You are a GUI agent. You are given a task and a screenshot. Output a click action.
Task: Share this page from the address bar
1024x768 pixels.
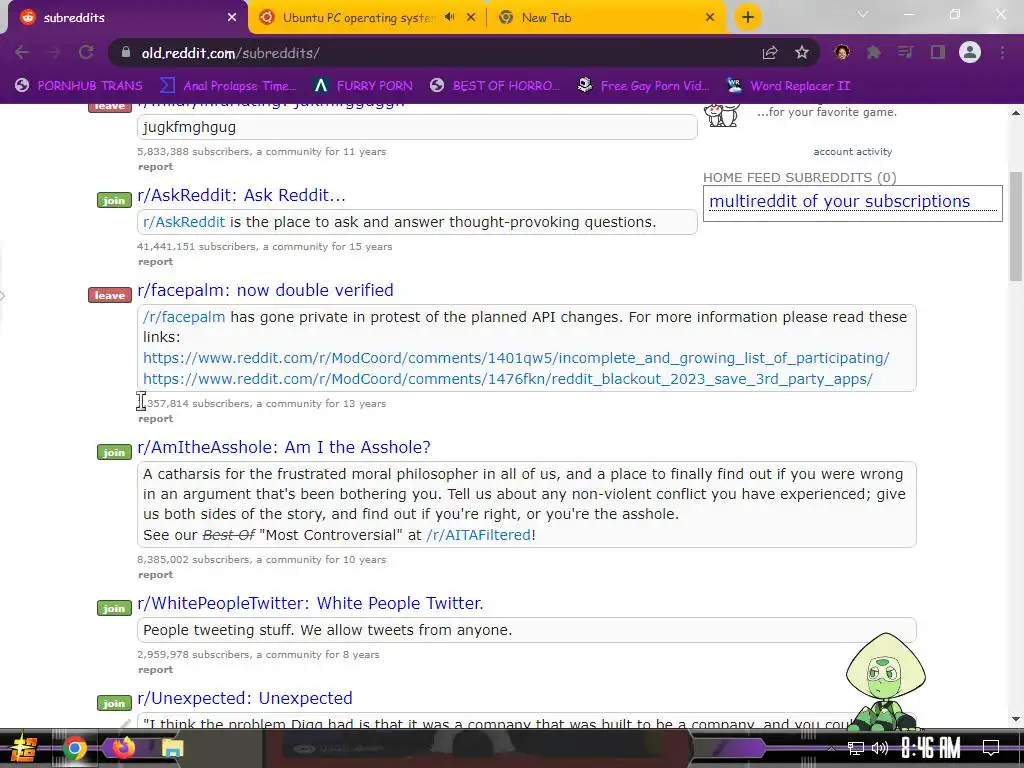(x=770, y=53)
